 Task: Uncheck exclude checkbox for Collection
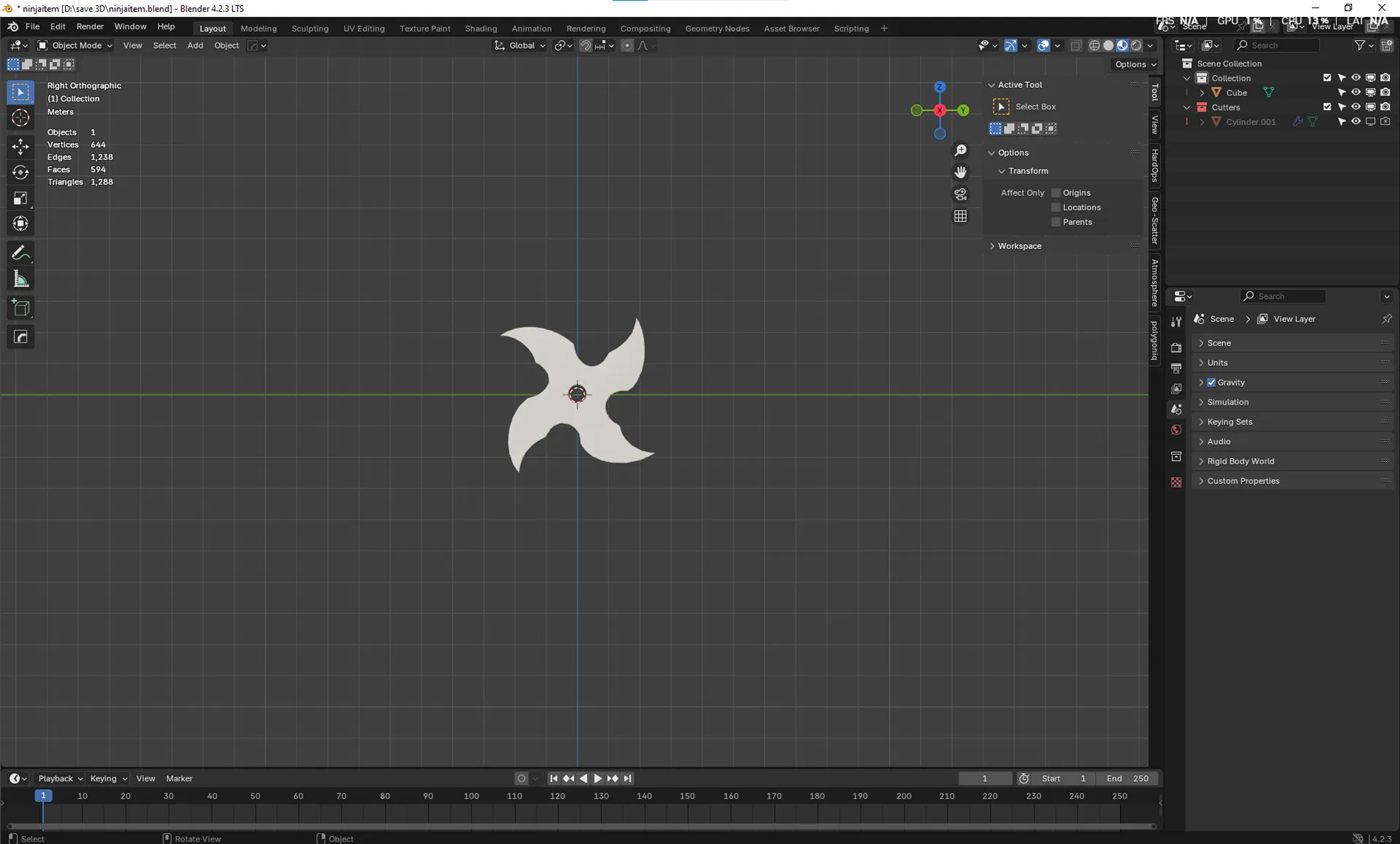[x=1327, y=78]
